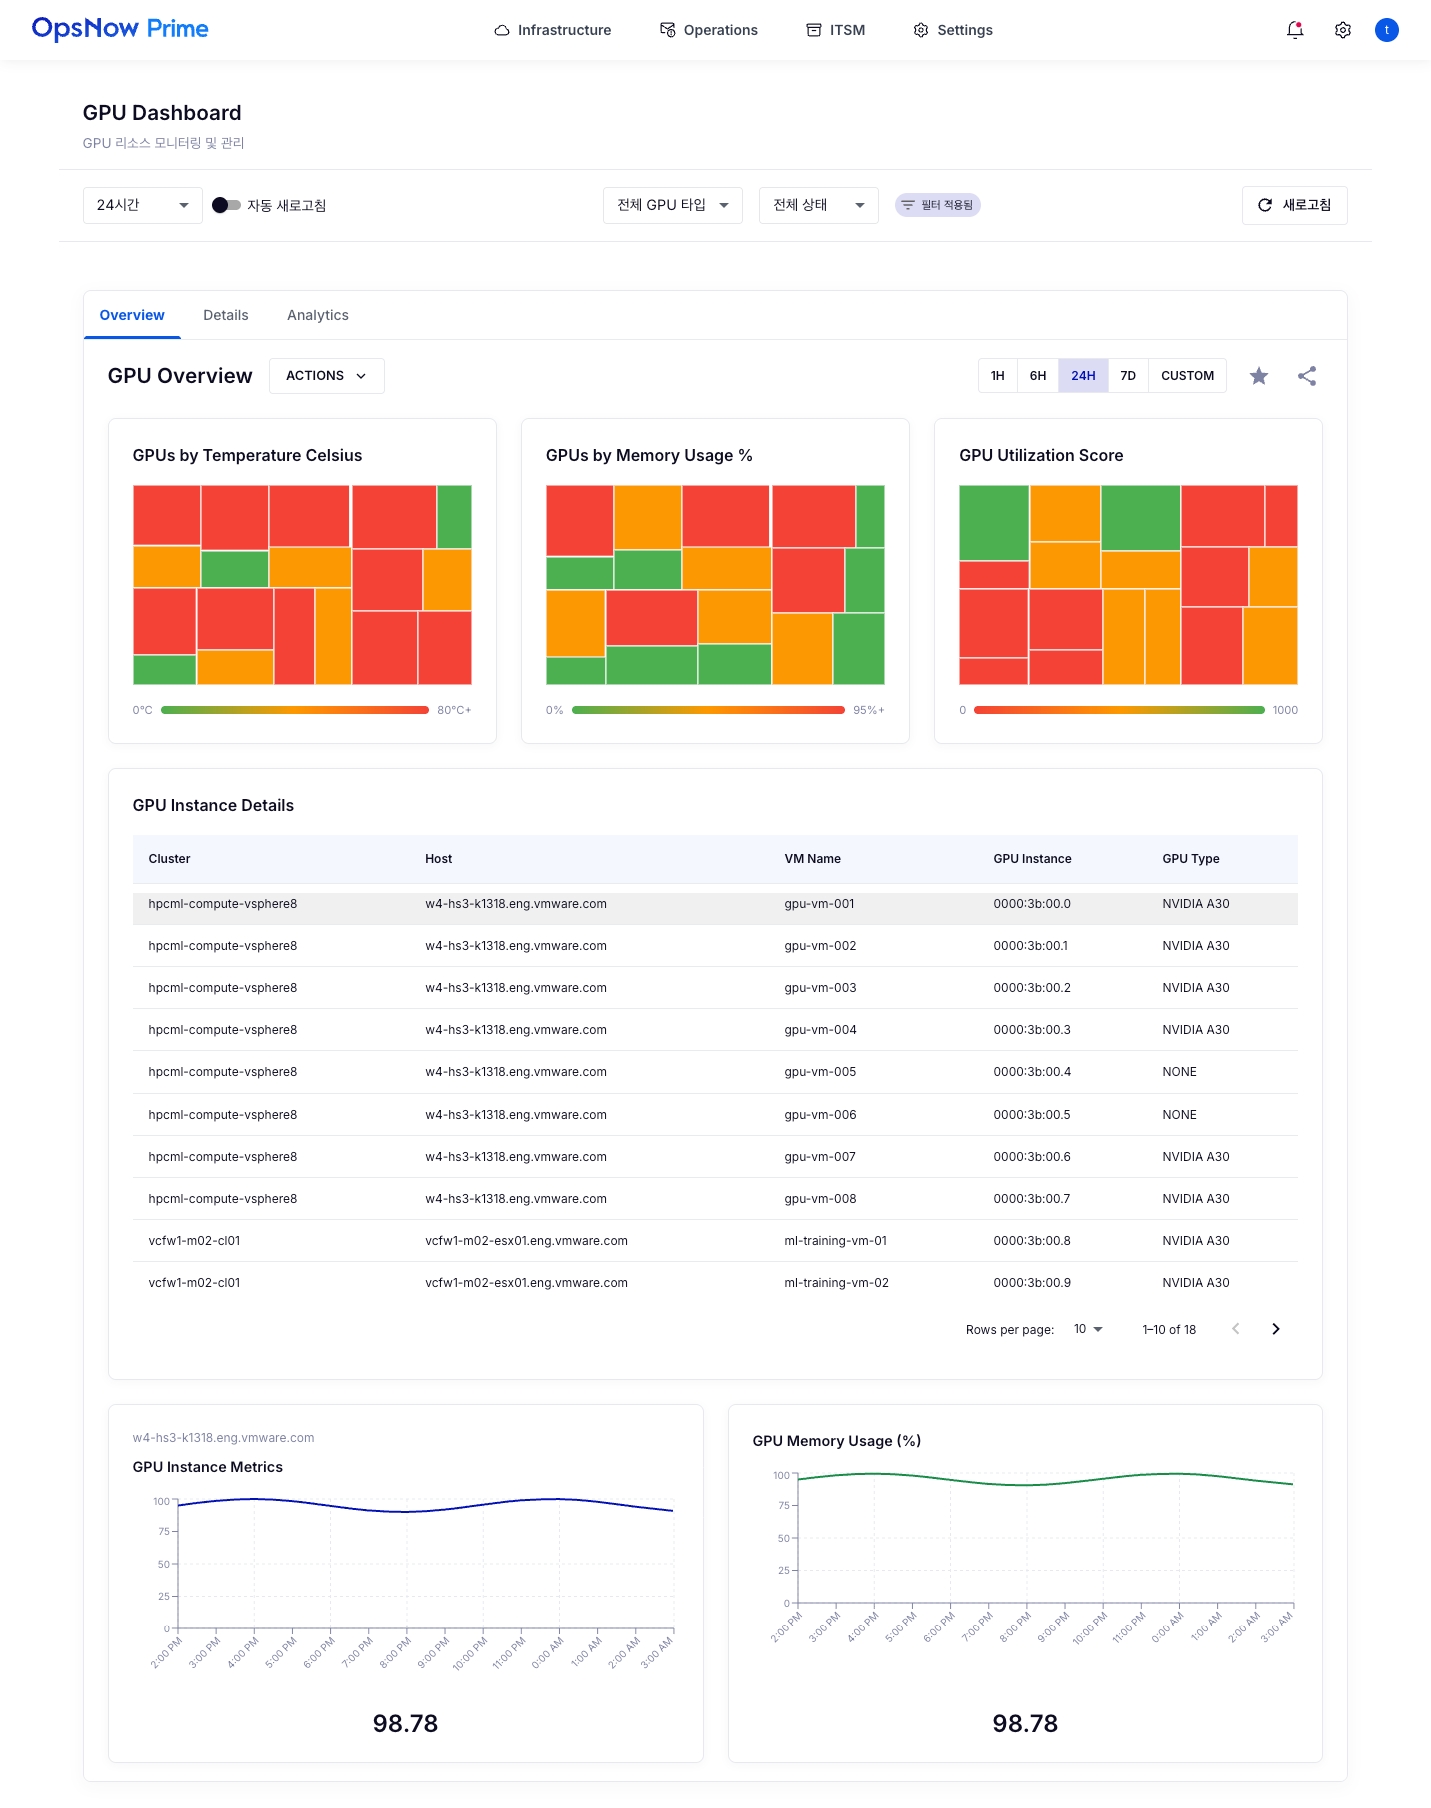Click the gear icon in top-right header
The width and height of the screenshot is (1431, 1808).
point(1343,30)
